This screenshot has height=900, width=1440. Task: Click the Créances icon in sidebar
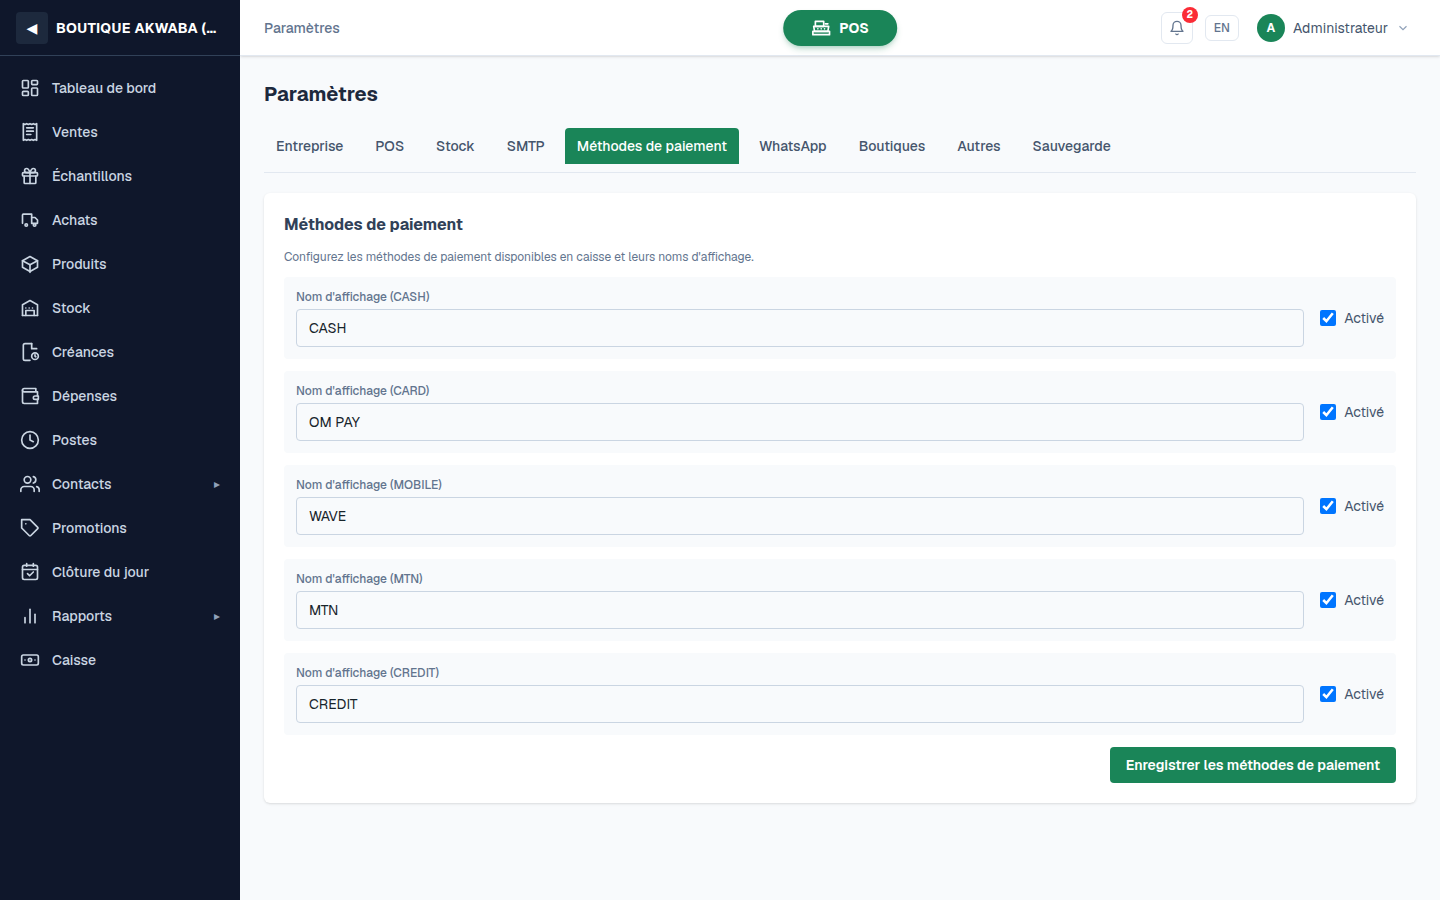pyautogui.click(x=30, y=352)
